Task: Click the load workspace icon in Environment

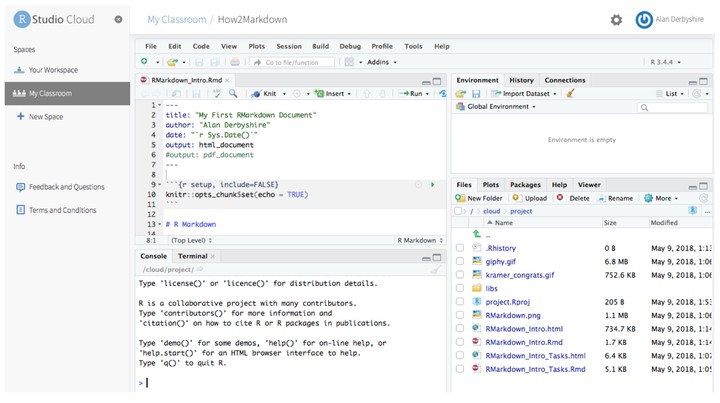Action: (x=461, y=94)
